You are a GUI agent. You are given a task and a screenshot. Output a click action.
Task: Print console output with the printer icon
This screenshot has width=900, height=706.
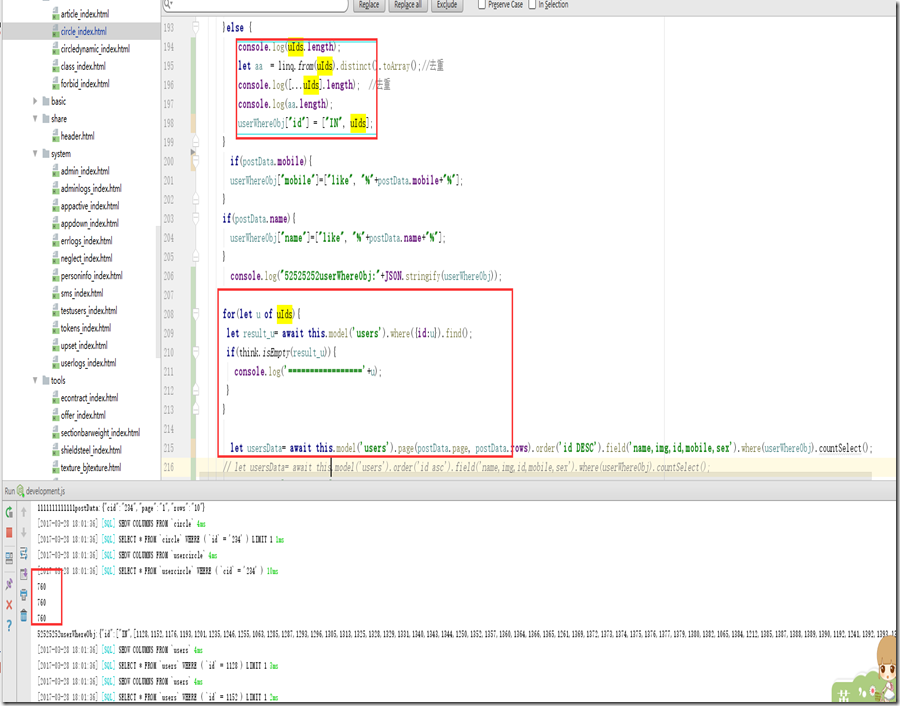click(x=24, y=595)
